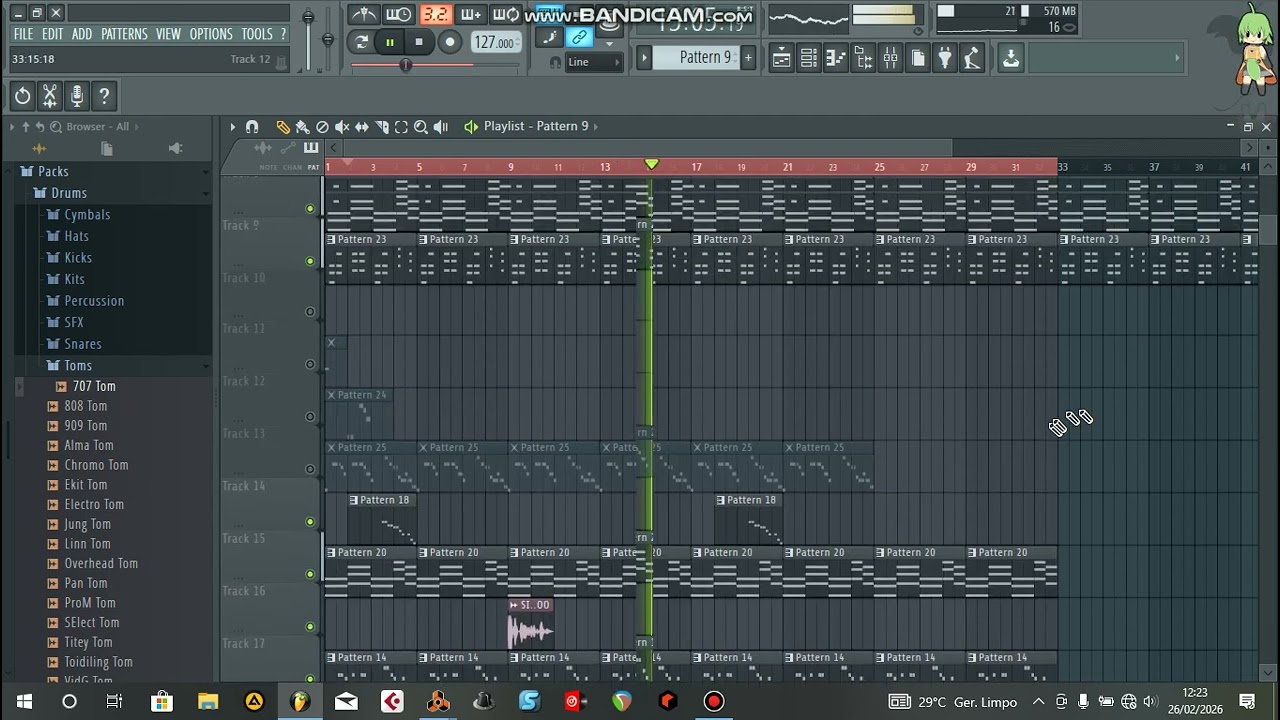This screenshot has width=1280, height=720.
Task: Switch between pattern and song mode
Action: pos(362,42)
